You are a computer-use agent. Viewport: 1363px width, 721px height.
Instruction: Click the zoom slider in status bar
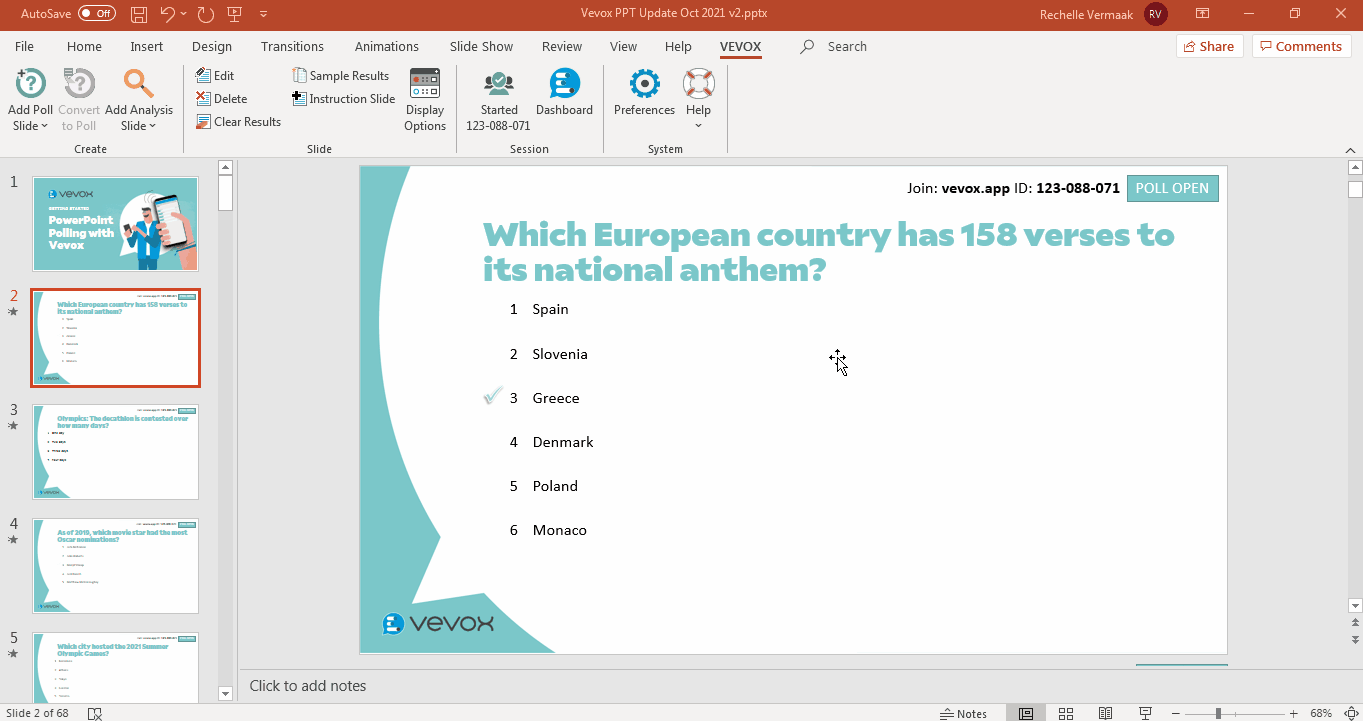click(x=1218, y=713)
